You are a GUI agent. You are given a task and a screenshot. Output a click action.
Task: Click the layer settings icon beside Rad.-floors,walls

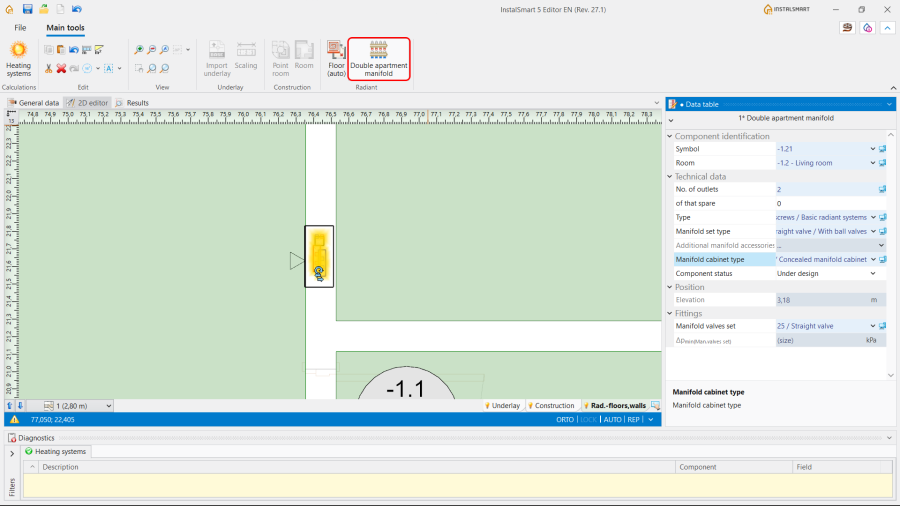click(x=655, y=406)
